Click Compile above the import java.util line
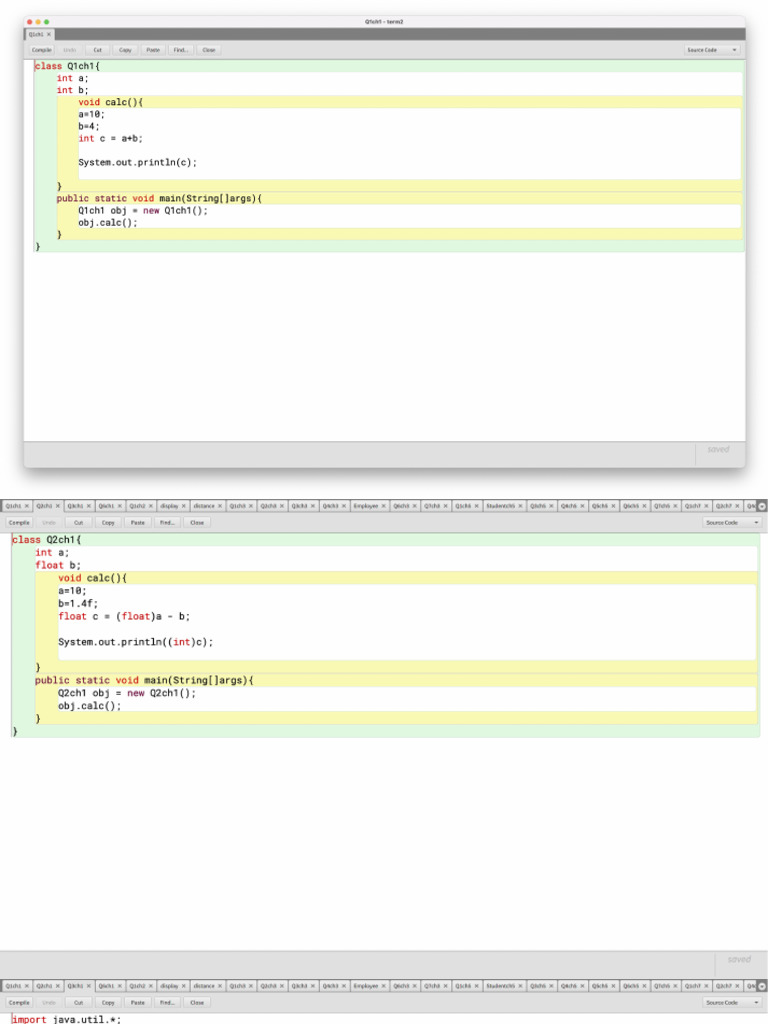The width and height of the screenshot is (768, 1024). (19, 1002)
